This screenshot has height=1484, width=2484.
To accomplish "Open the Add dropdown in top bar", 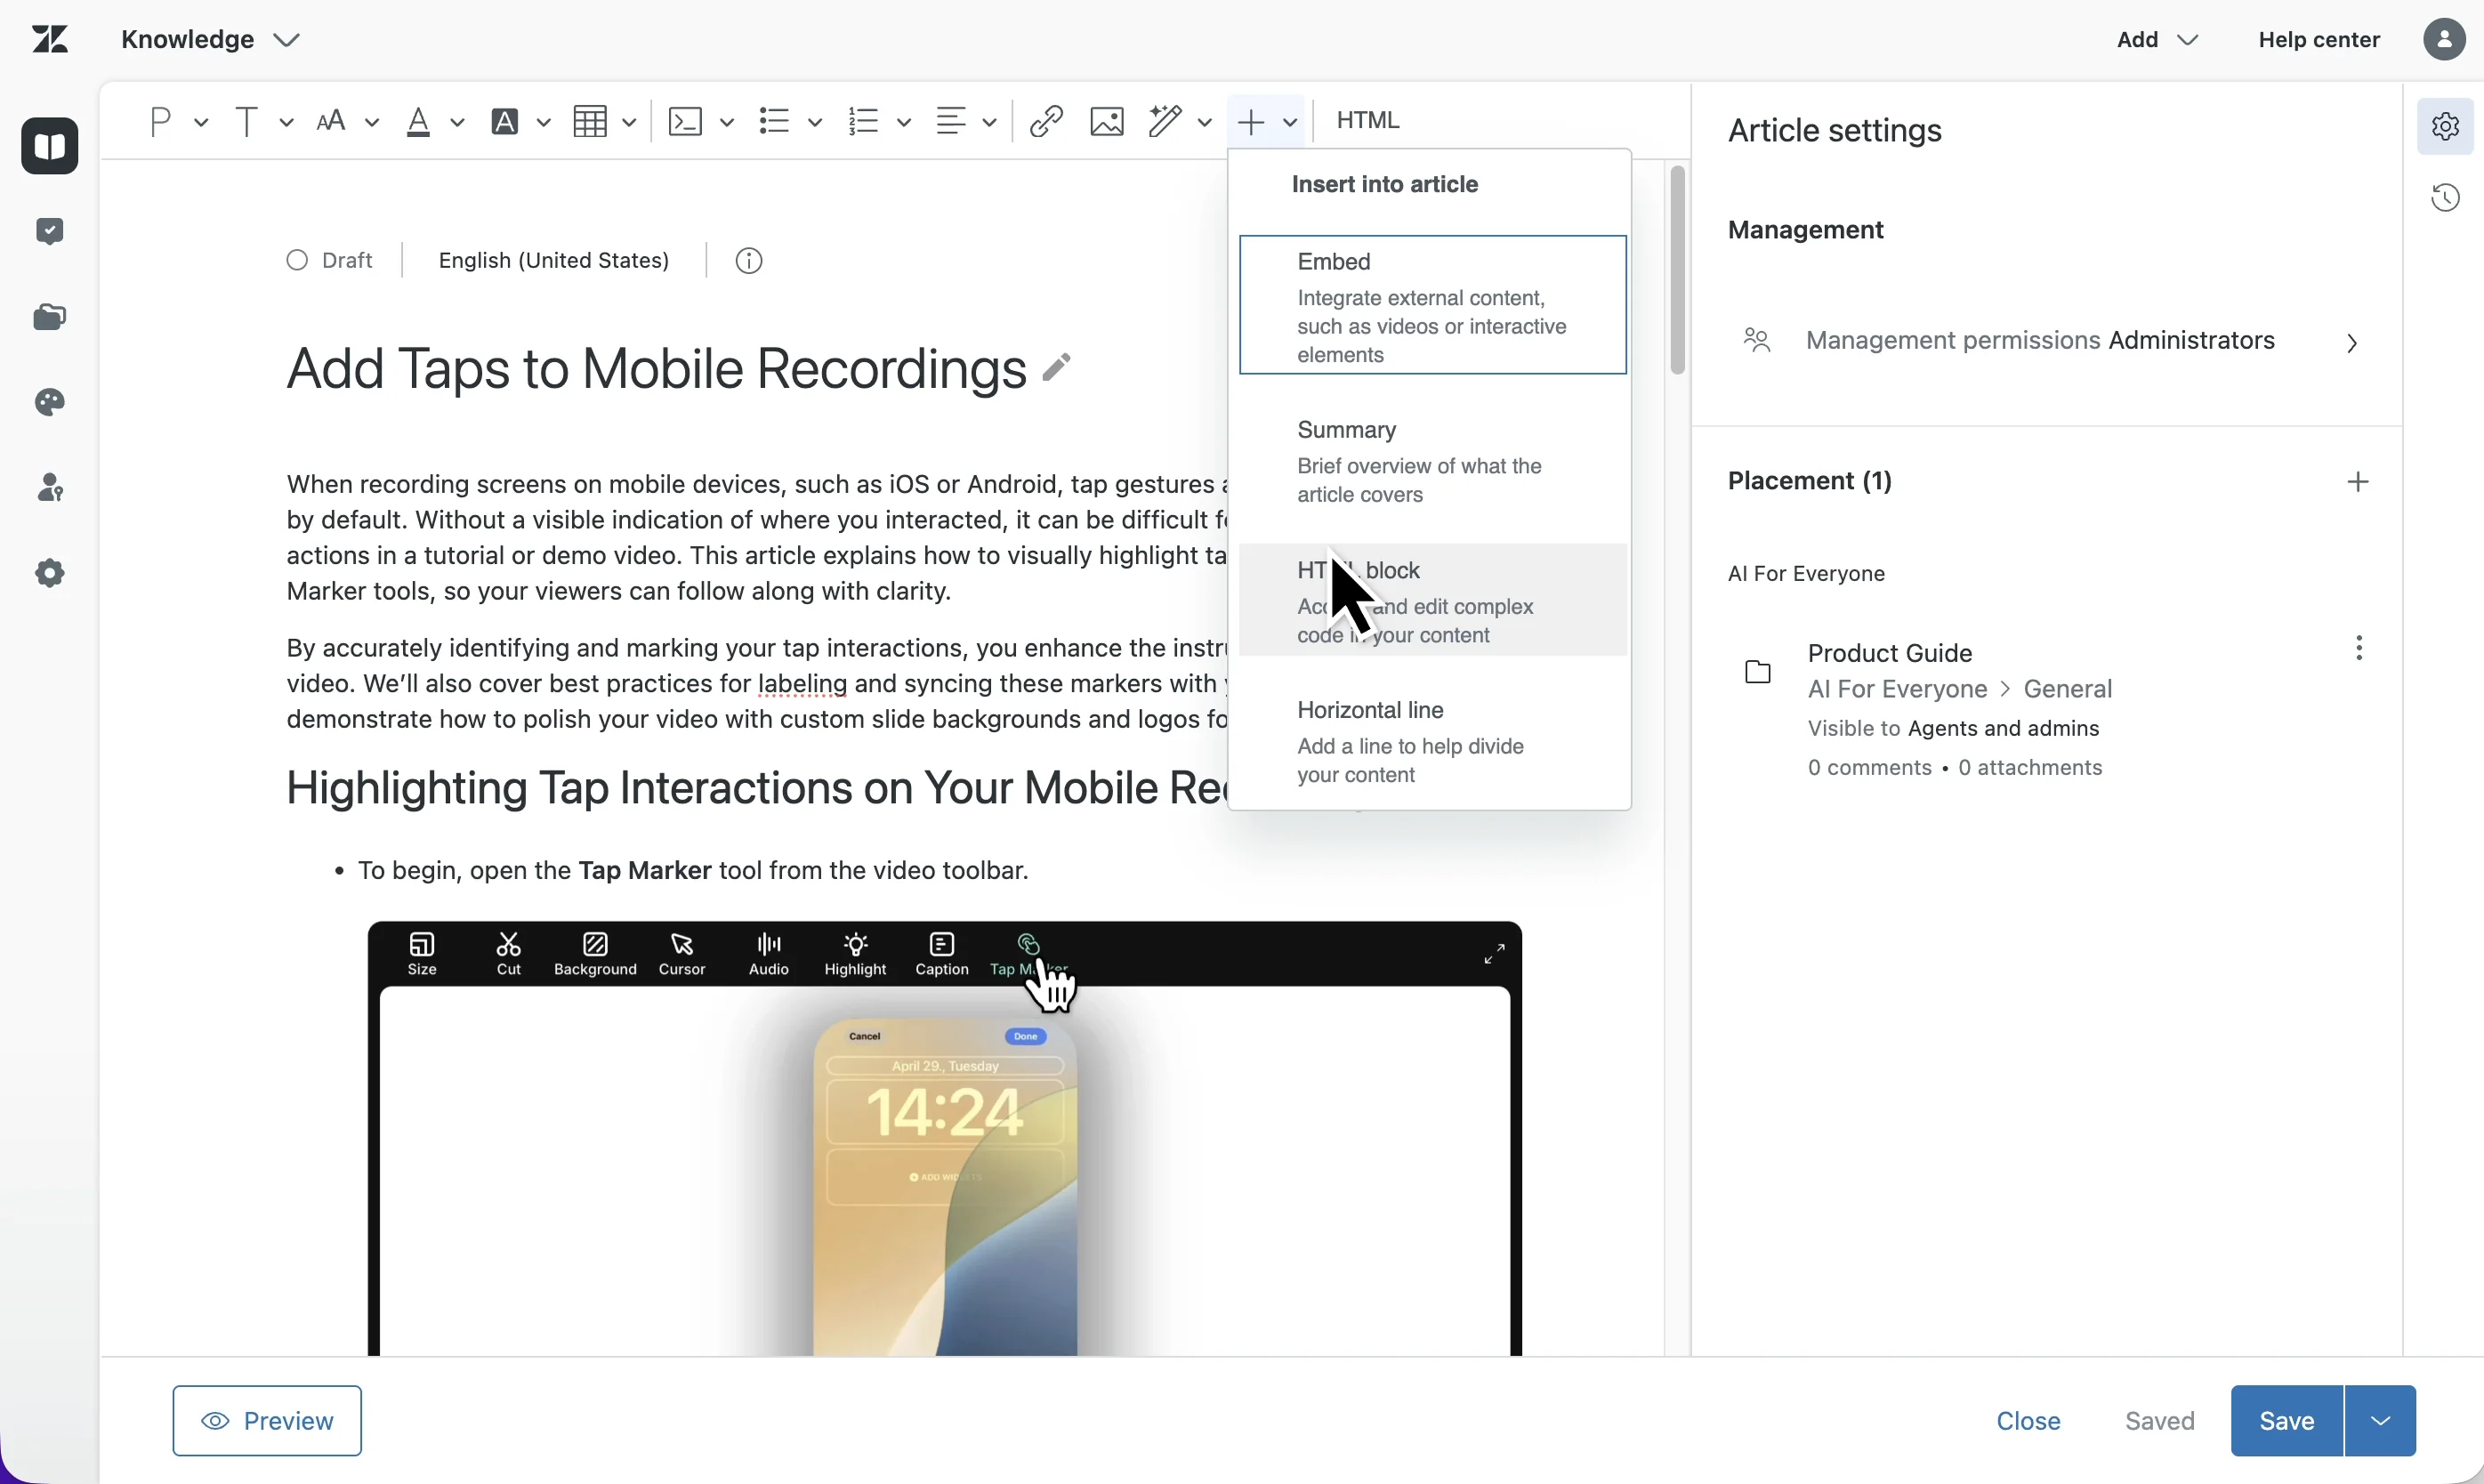I will point(2157,39).
